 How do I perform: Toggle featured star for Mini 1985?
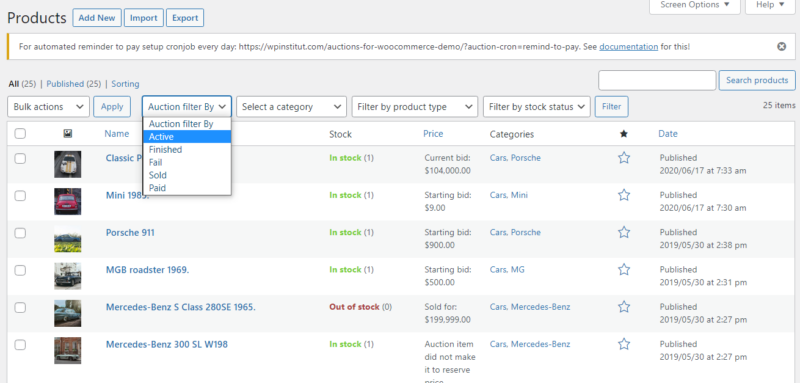tap(623, 195)
